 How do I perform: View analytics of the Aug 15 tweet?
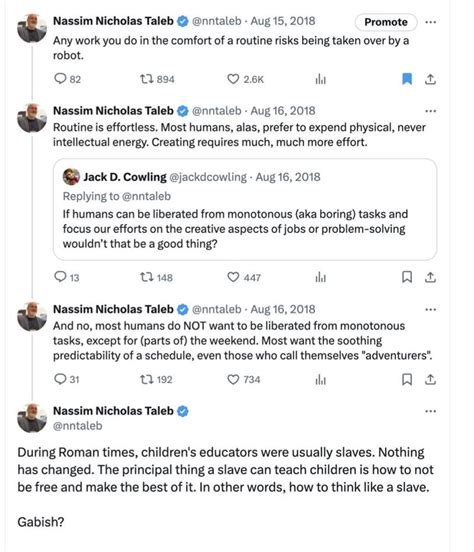320,79
